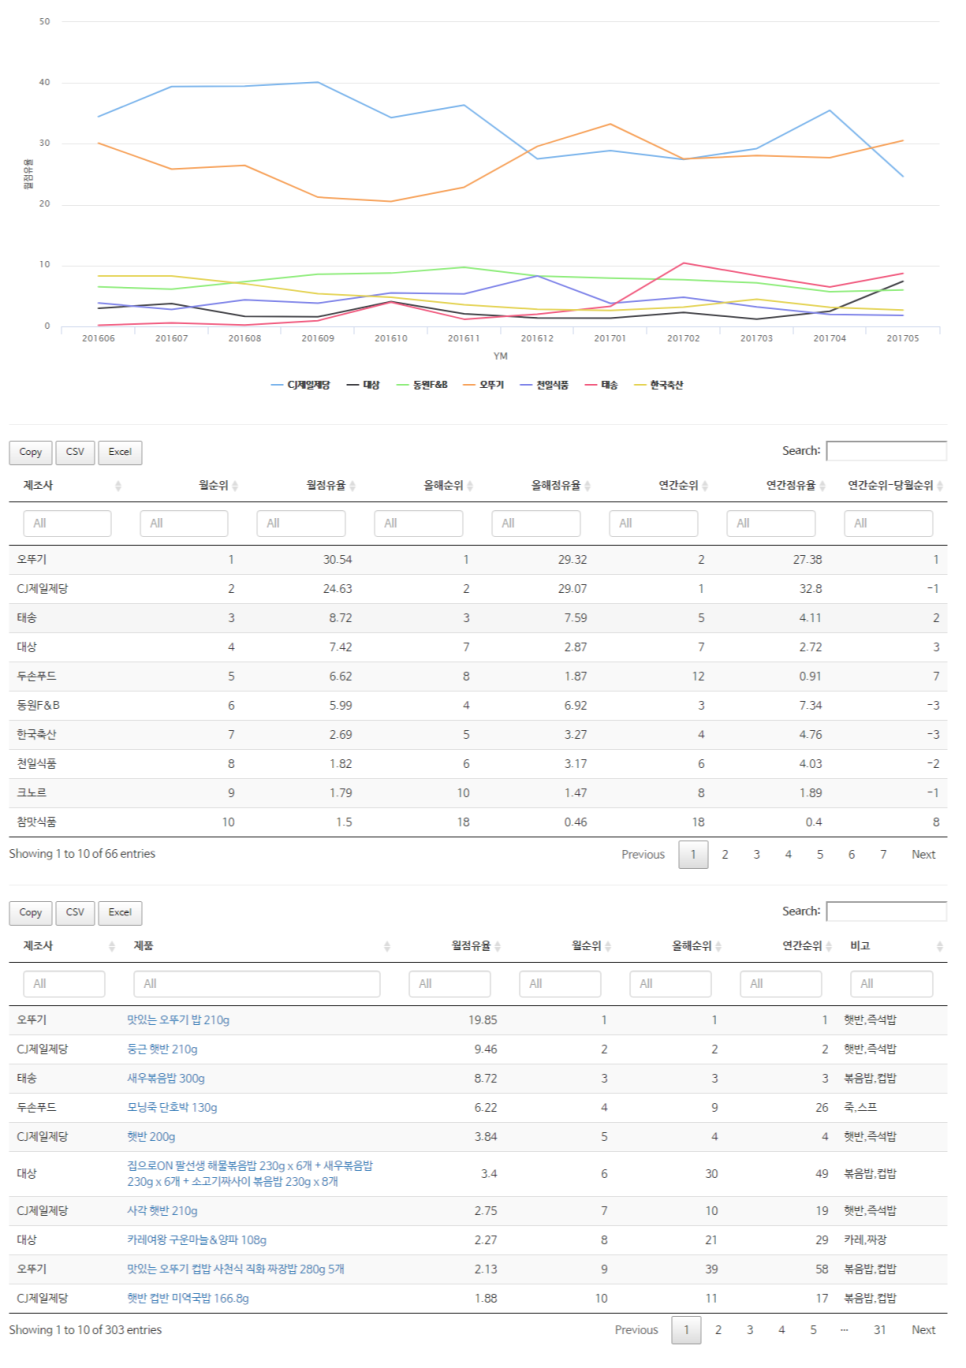Copy the manufacturer share table data
The image size is (966, 1368).
pos(31,452)
